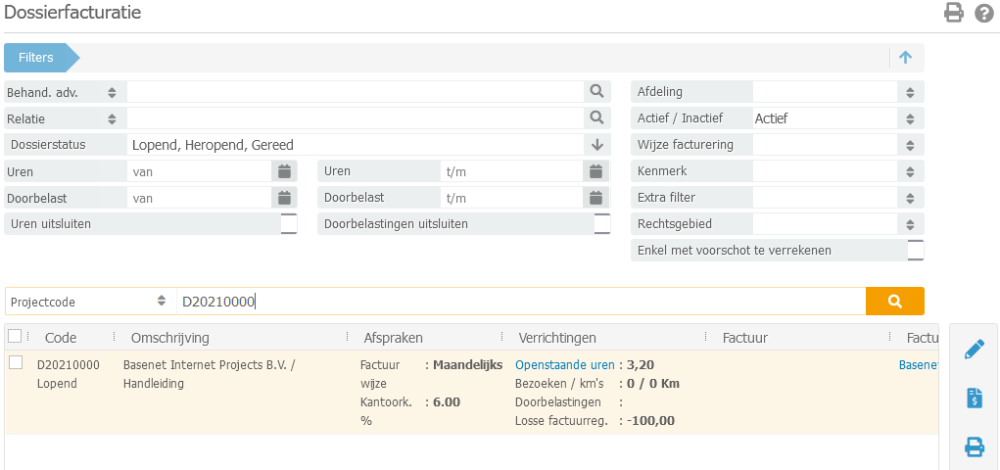This screenshot has height=470, width=1000.
Task: Click magnifier icon next to Behand. adv. field
Action: [x=597, y=92]
